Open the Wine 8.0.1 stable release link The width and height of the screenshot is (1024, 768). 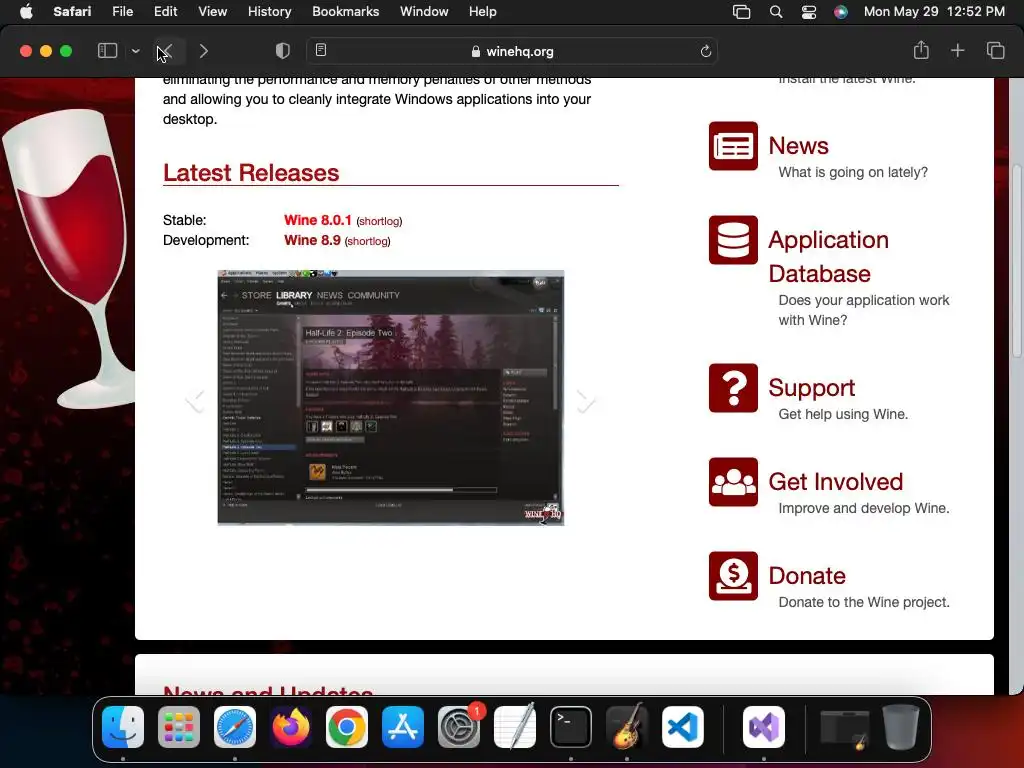(317, 220)
